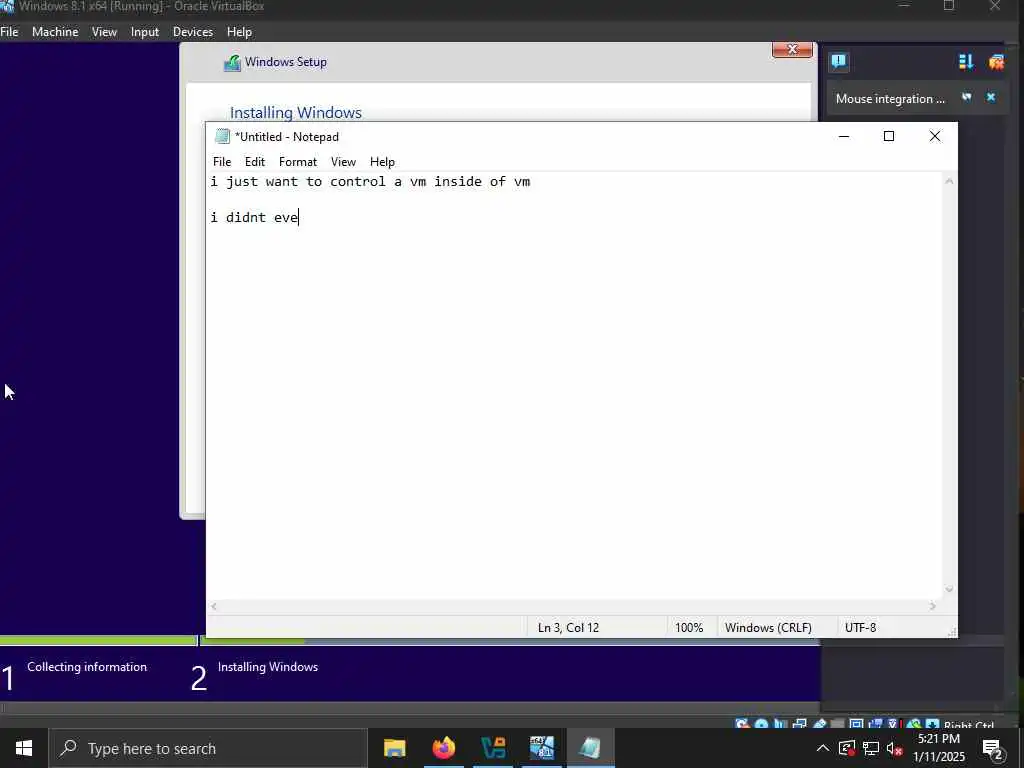
Task: Click the green setup progress bar
Action: [x=101, y=641]
